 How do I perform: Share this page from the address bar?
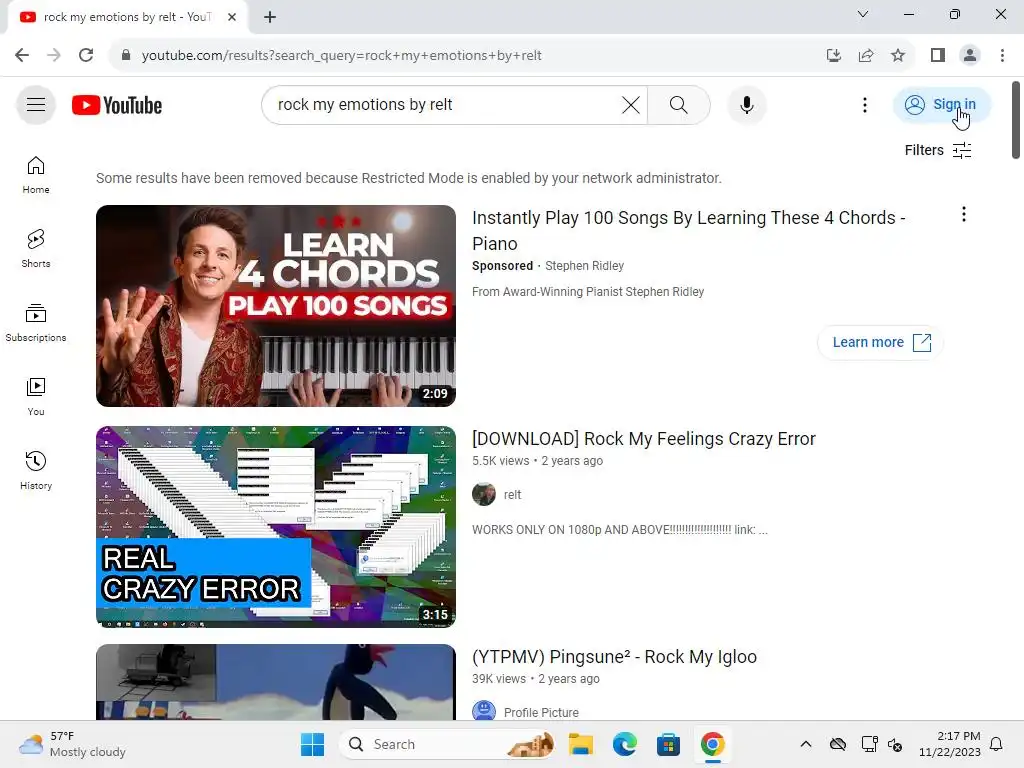866,56
